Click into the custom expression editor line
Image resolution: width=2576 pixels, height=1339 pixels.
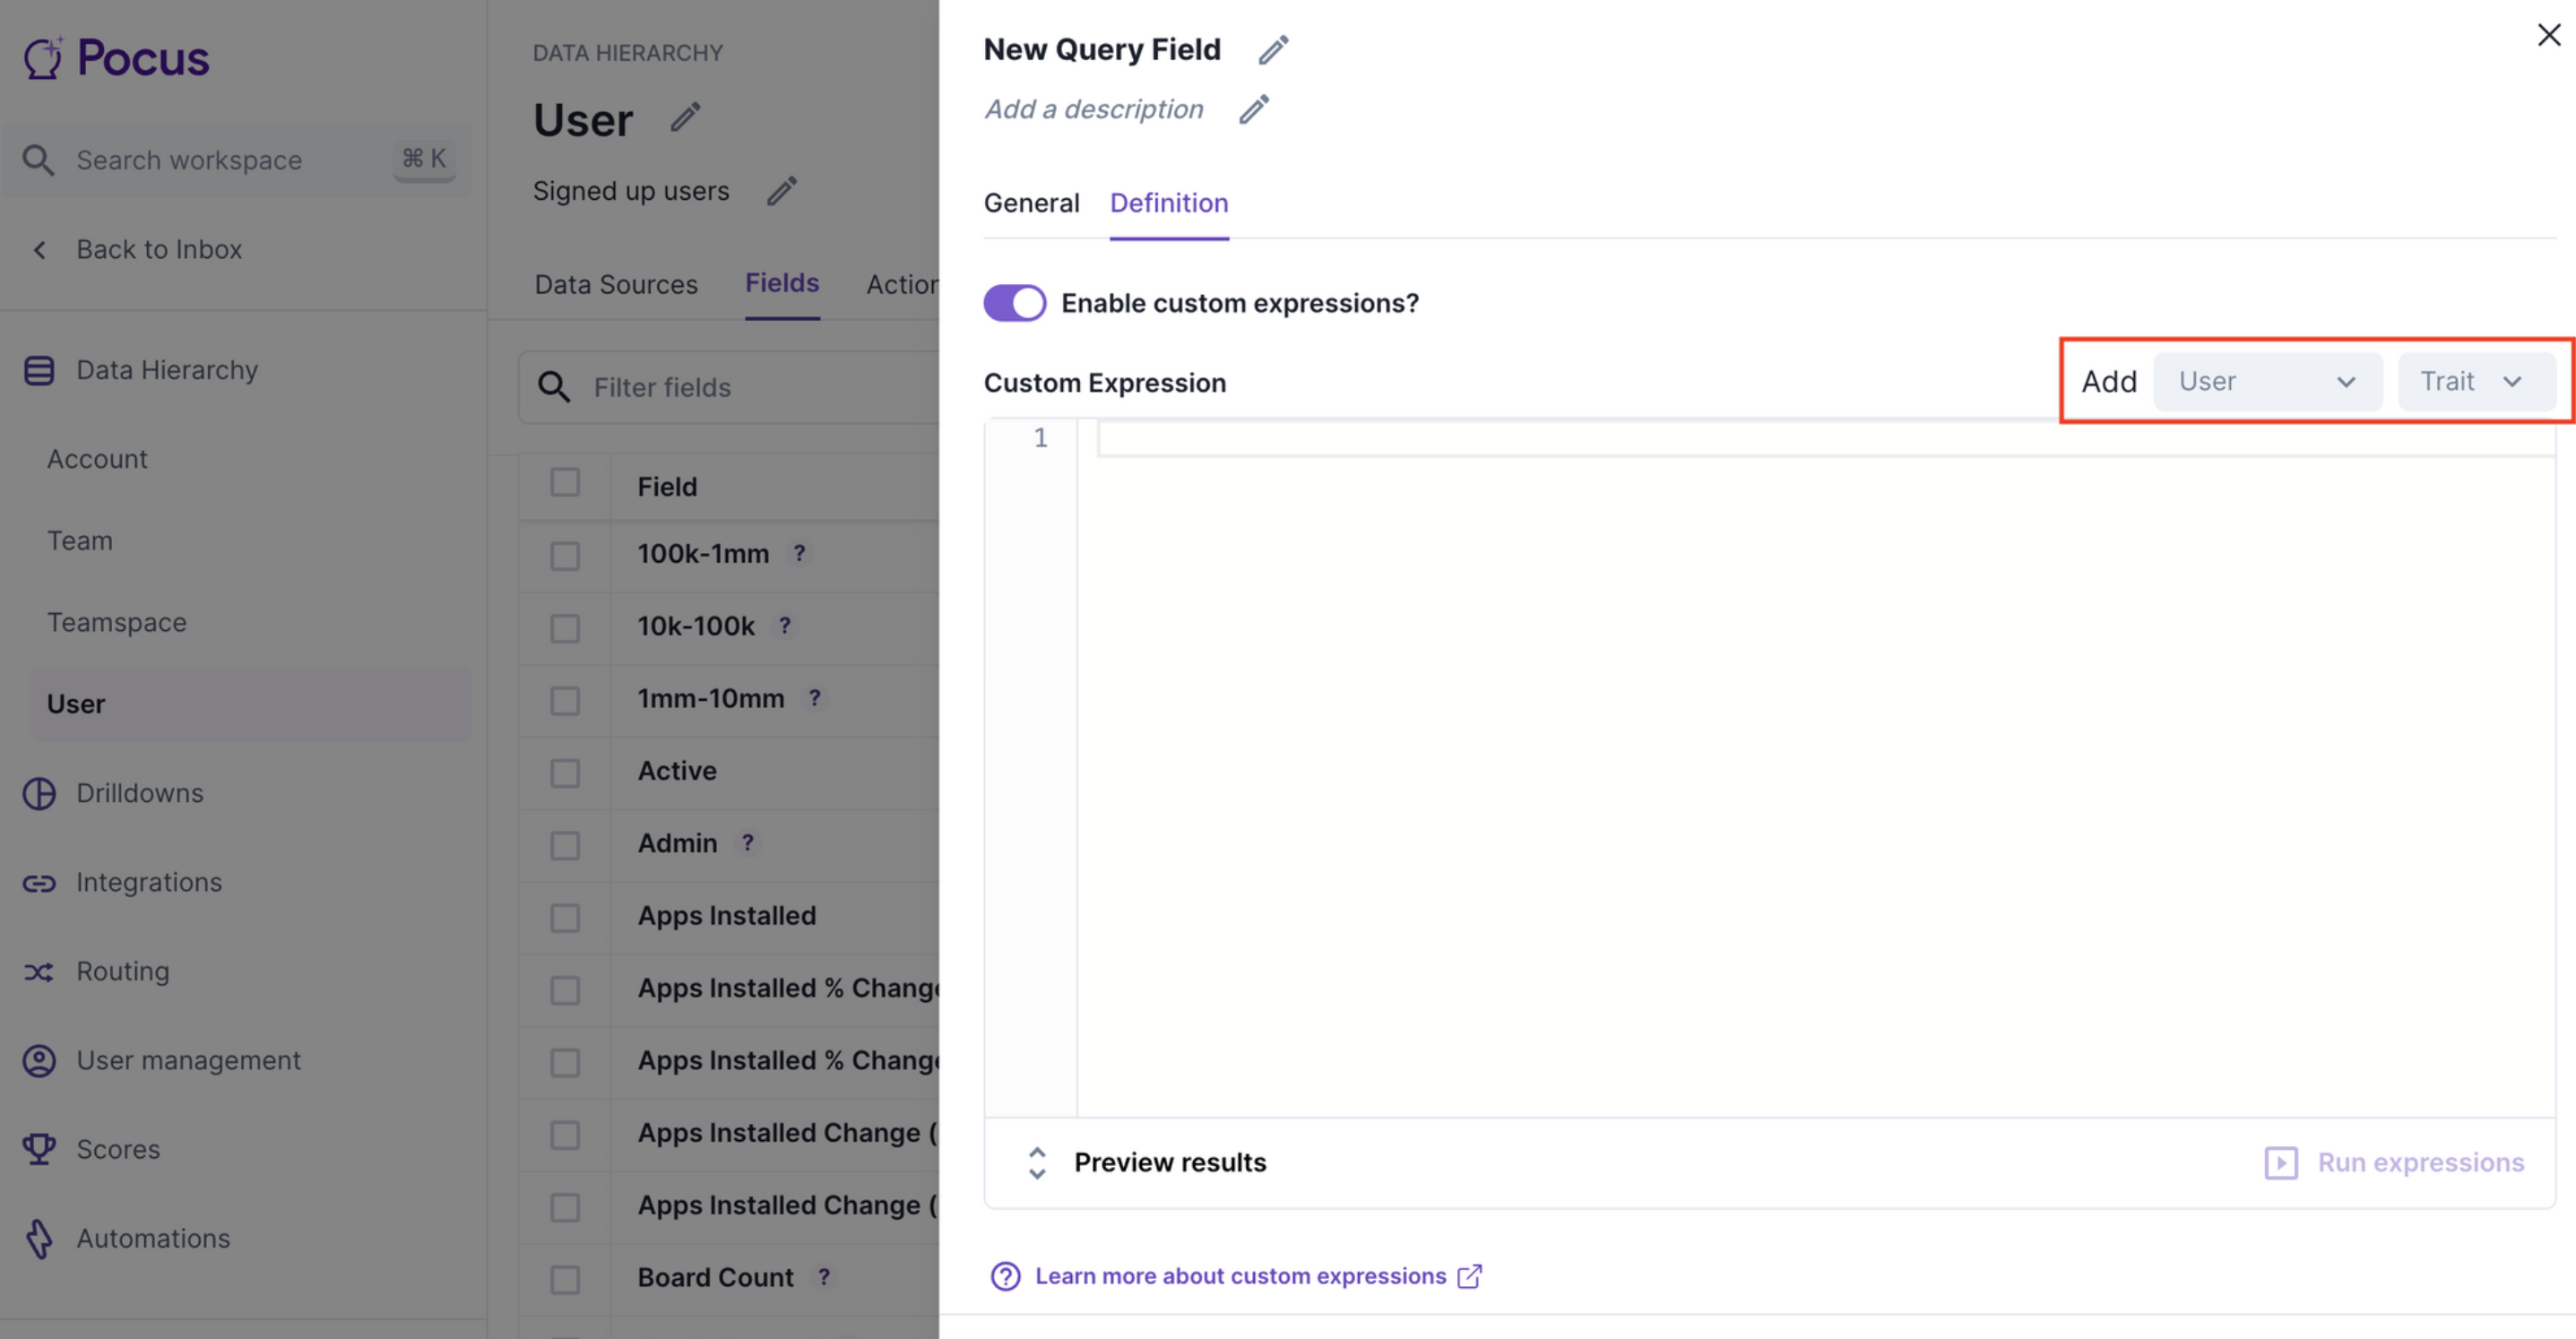coord(1800,438)
